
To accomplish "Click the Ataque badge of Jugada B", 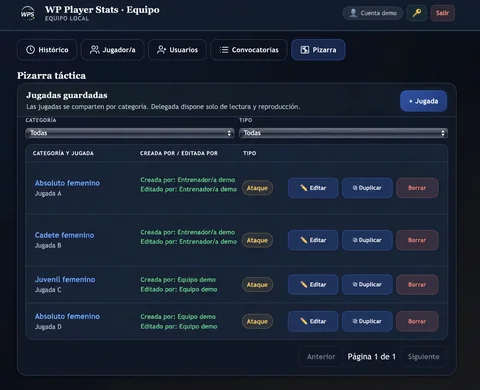I will pyautogui.click(x=257, y=240).
